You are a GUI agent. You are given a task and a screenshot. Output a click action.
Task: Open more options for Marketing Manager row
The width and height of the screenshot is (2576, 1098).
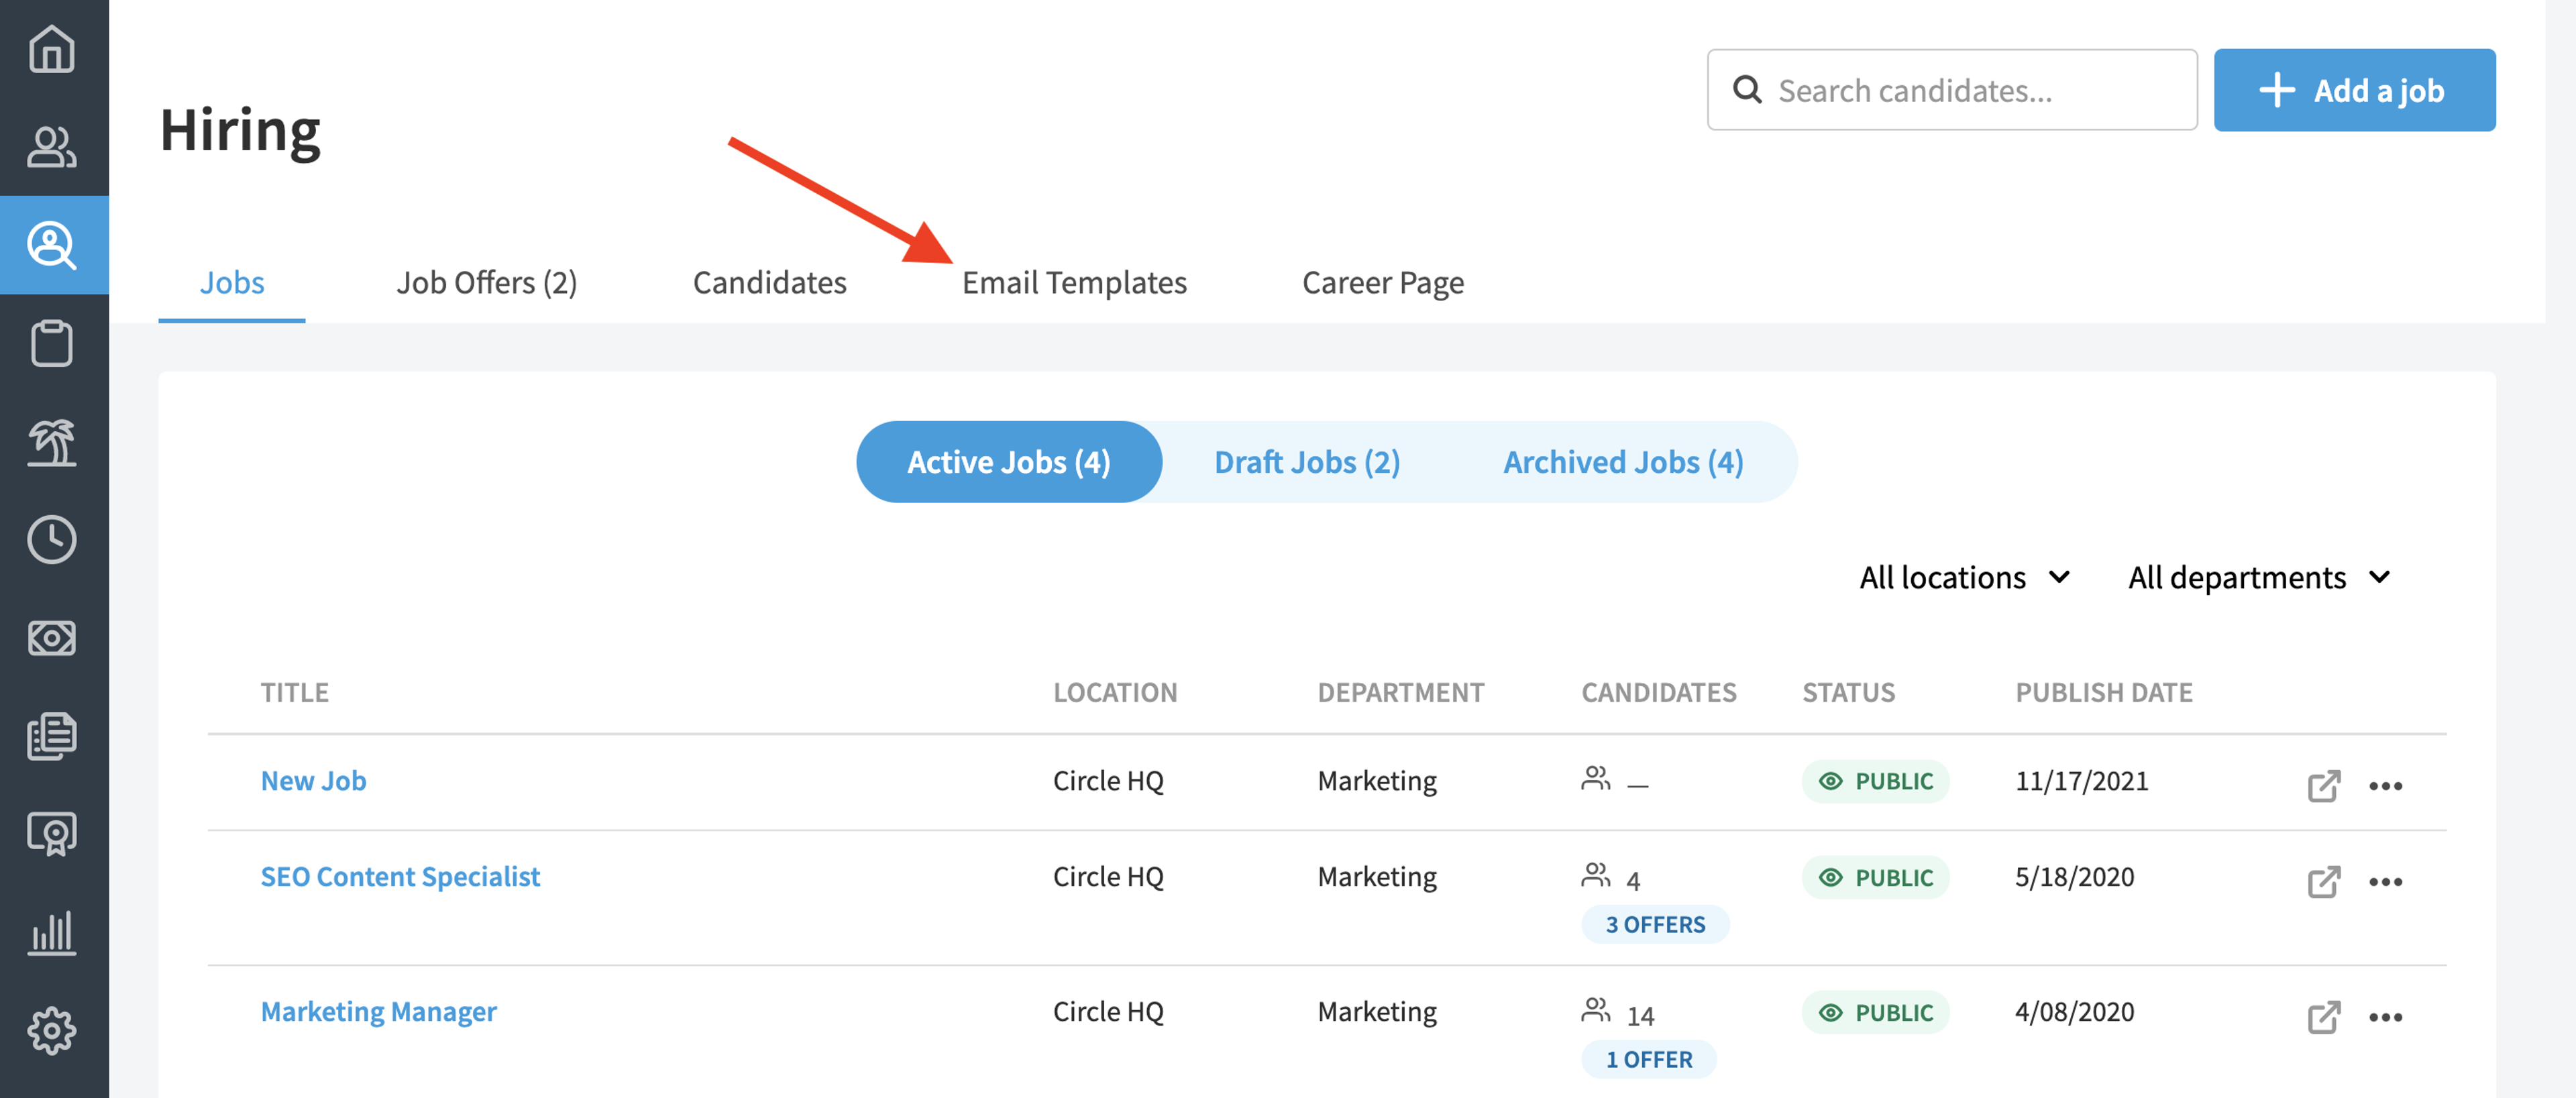tap(2385, 1016)
